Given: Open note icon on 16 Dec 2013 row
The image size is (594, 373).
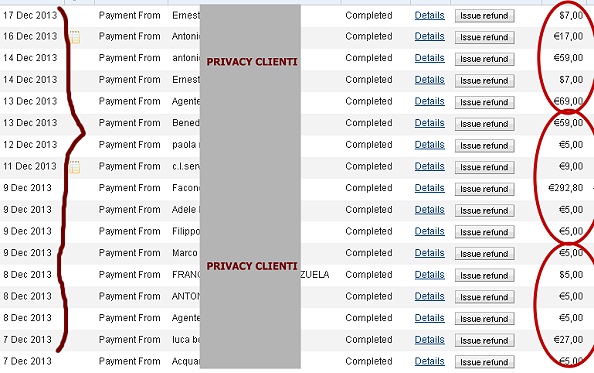Looking at the screenshot, I should (x=75, y=37).
